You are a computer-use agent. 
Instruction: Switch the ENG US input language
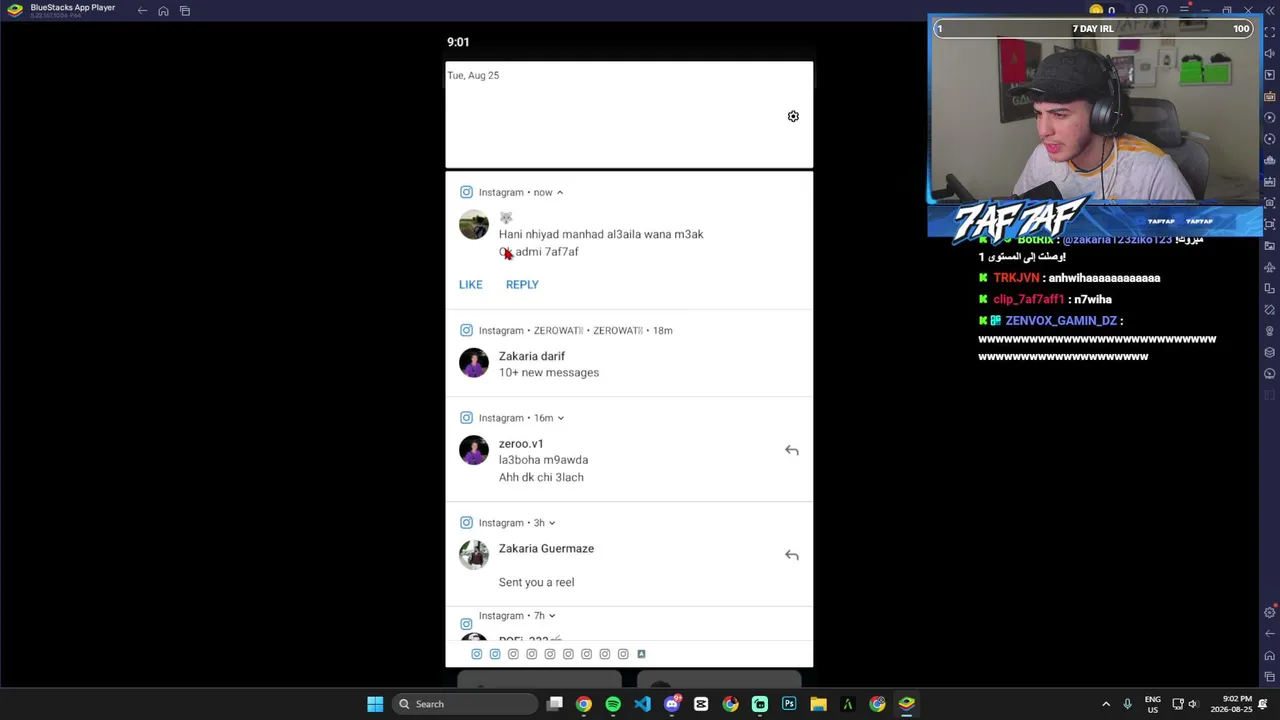coord(1153,704)
